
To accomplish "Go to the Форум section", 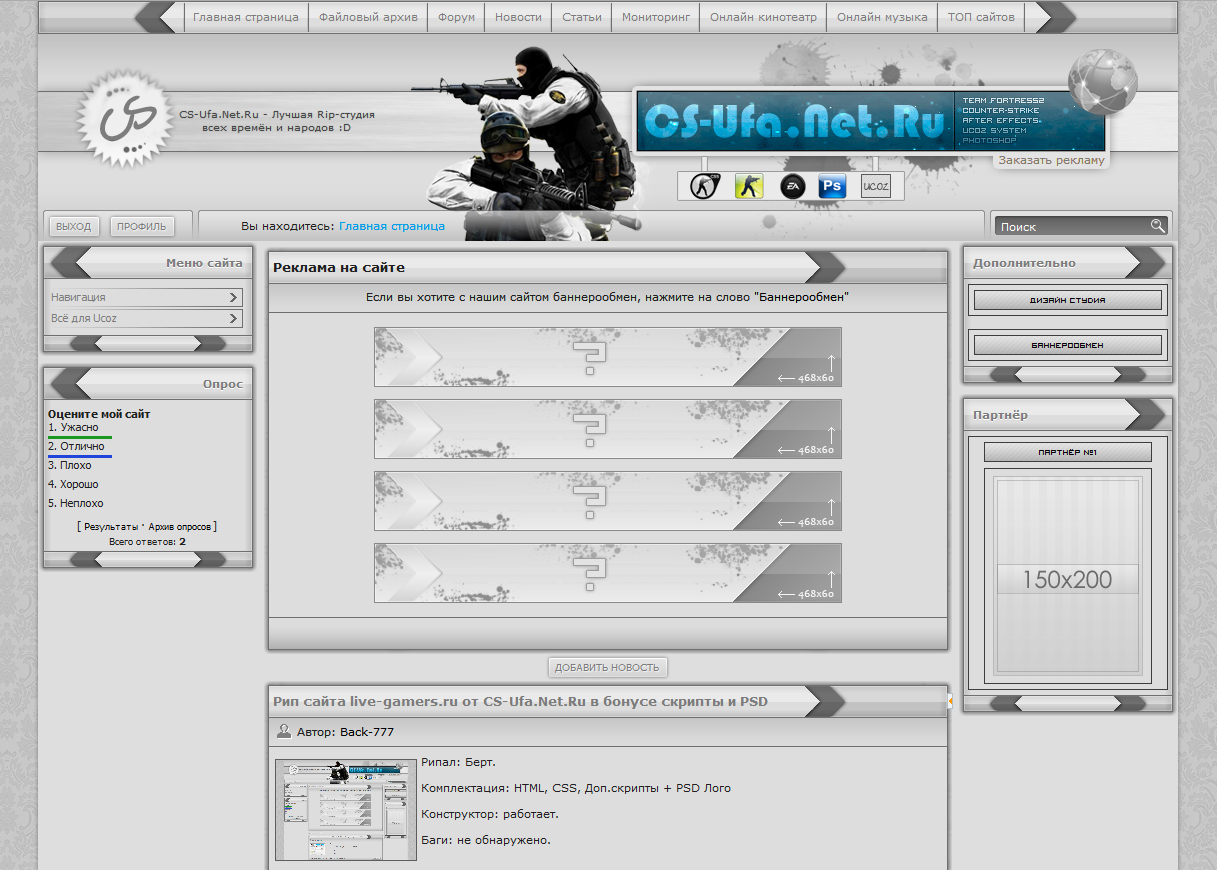I will pos(457,17).
